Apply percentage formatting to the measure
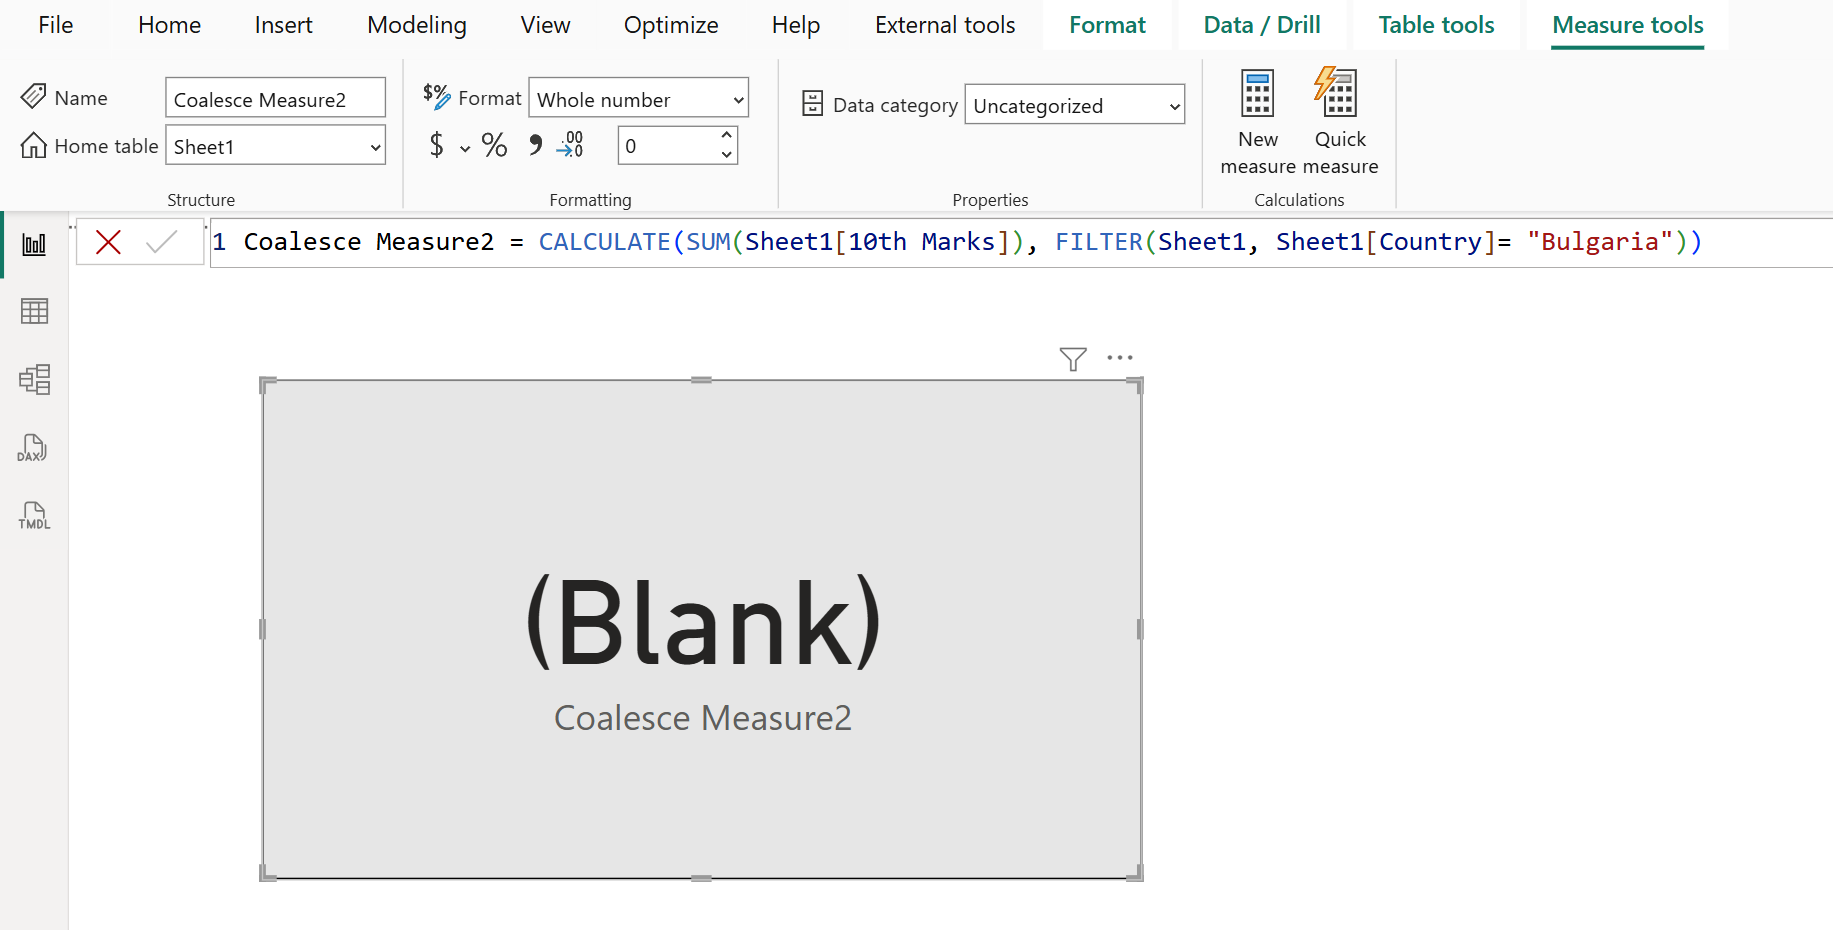 pos(494,145)
